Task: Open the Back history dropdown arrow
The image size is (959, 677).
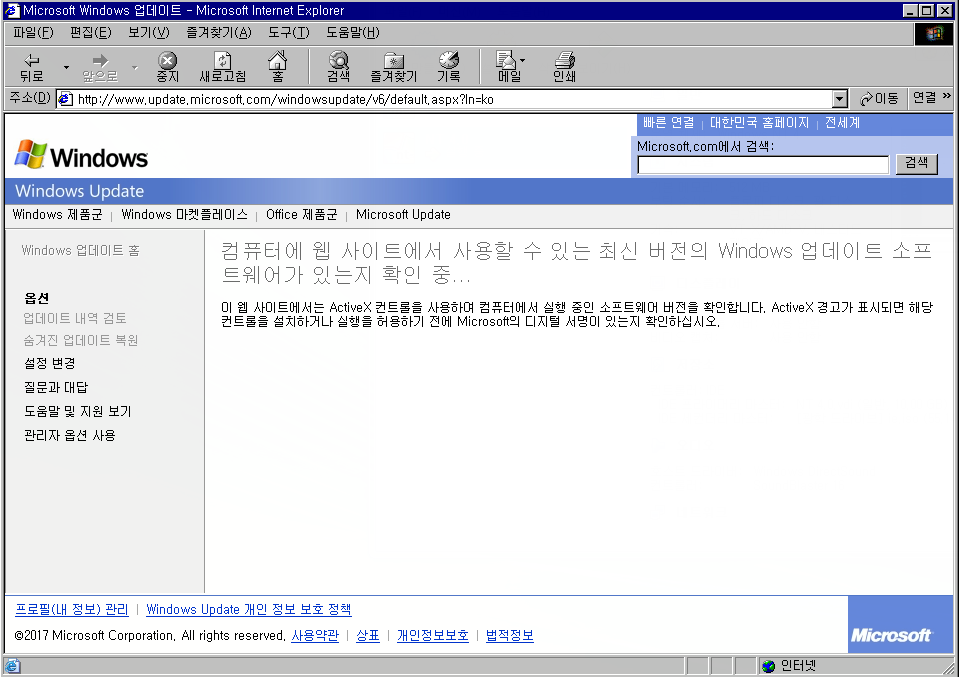Action: point(66,67)
